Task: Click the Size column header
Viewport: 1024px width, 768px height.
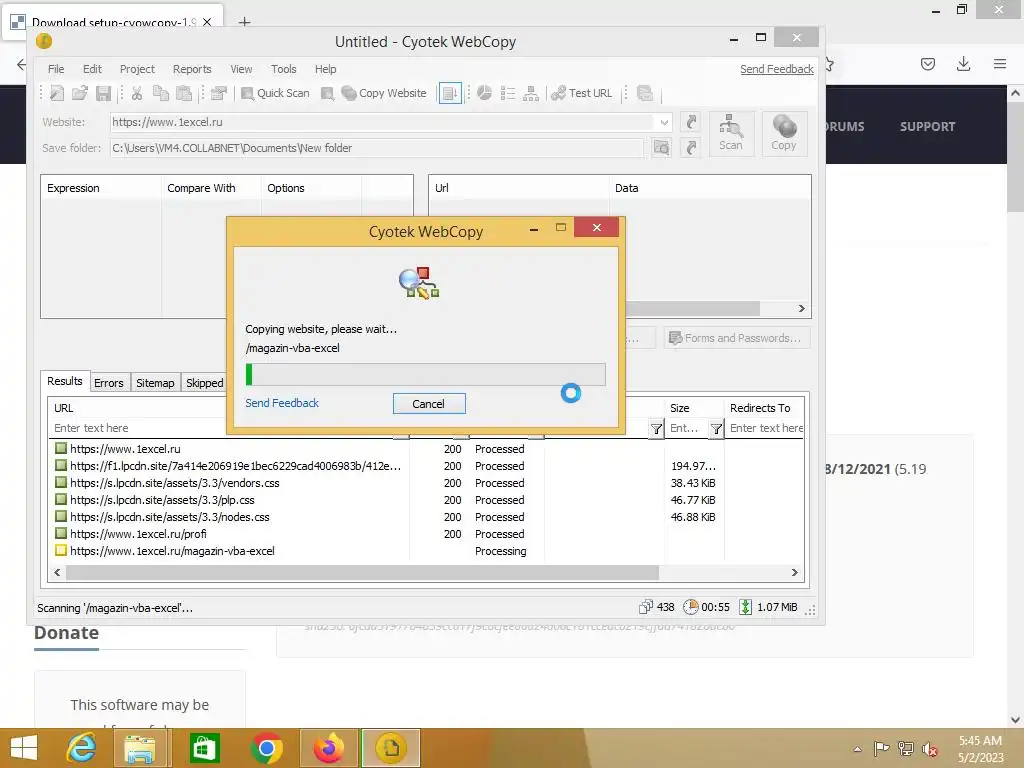Action: 695,408
